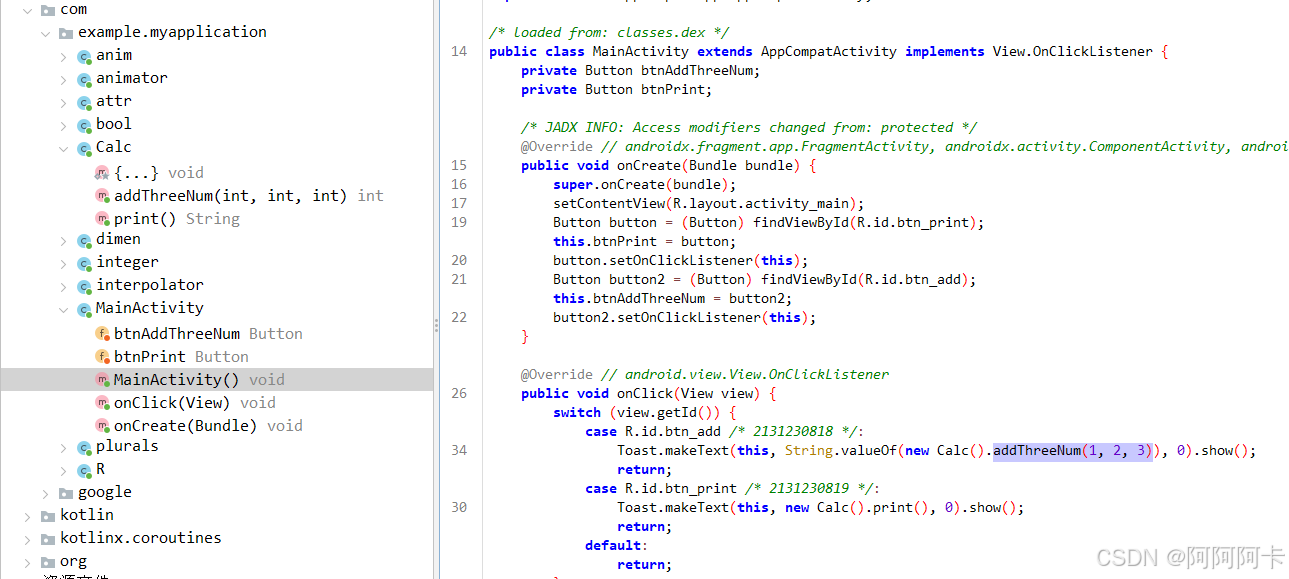The image size is (1289, 579).
Task: Click addThreeNum call in the code
Action: tap(1037, 451)
